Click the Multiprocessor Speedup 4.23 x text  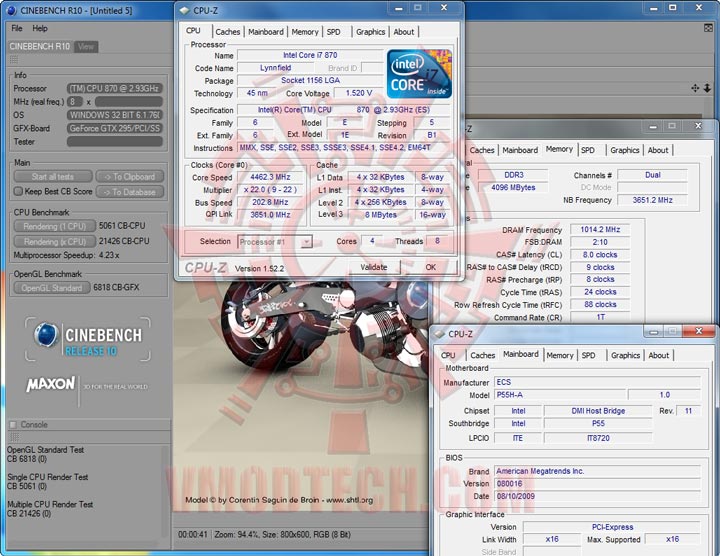67,255
